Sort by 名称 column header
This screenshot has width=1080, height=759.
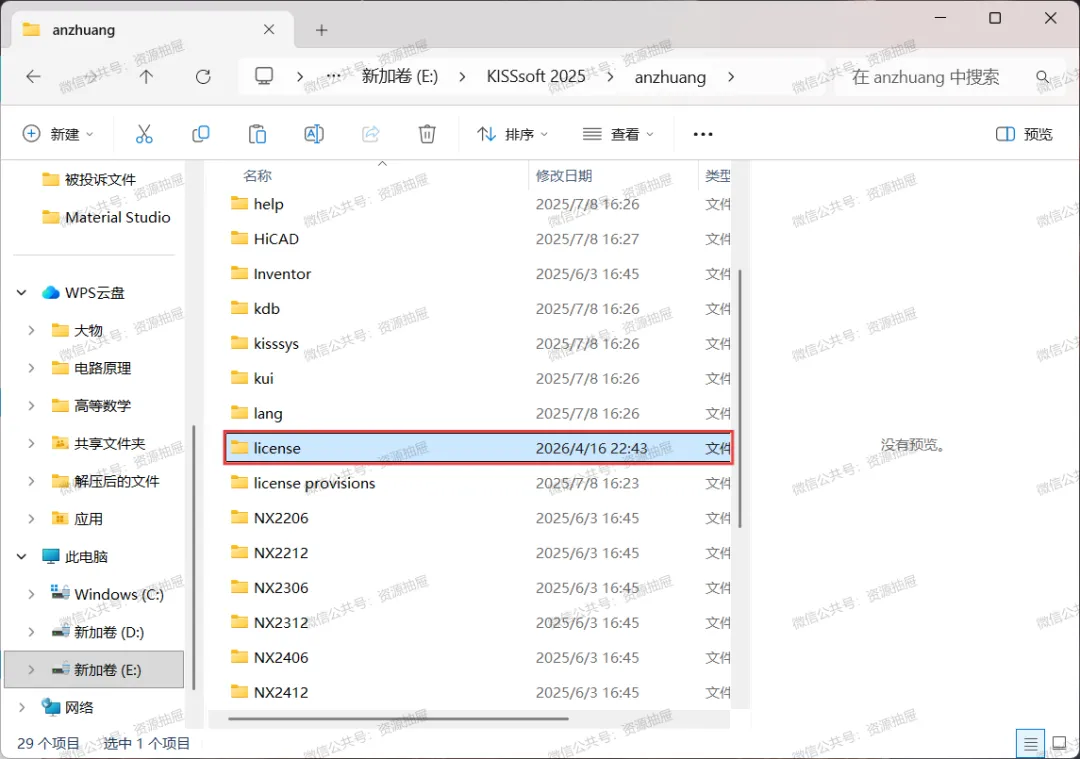click(x=258, y=176)
